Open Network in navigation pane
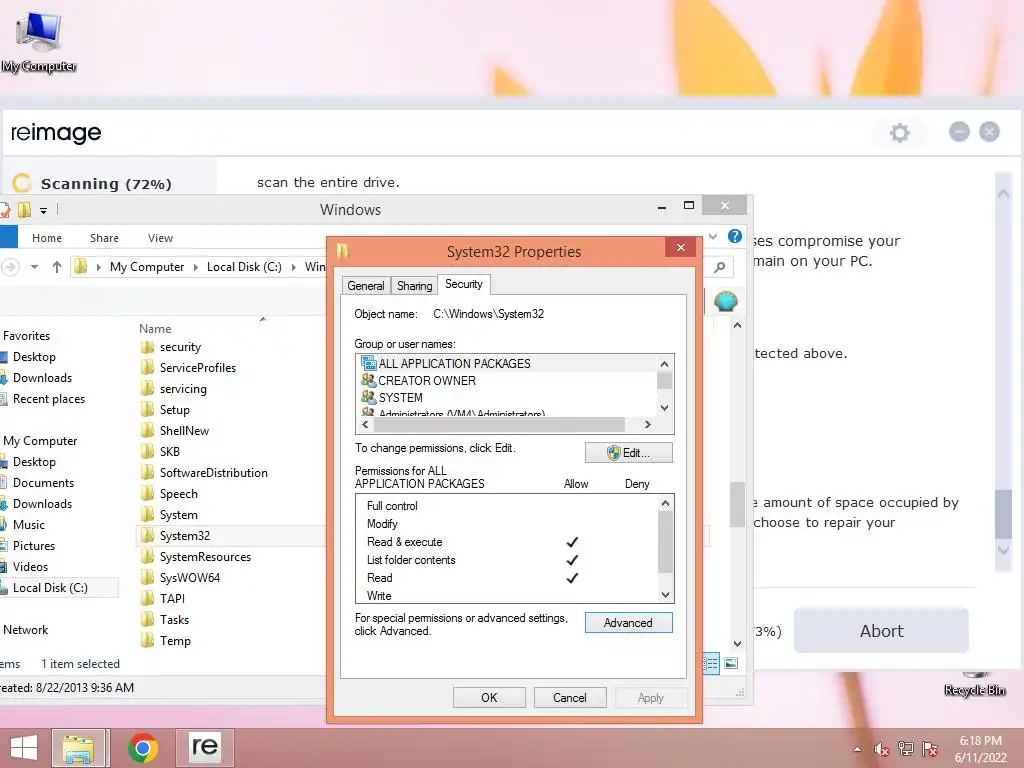 point(25,630)
